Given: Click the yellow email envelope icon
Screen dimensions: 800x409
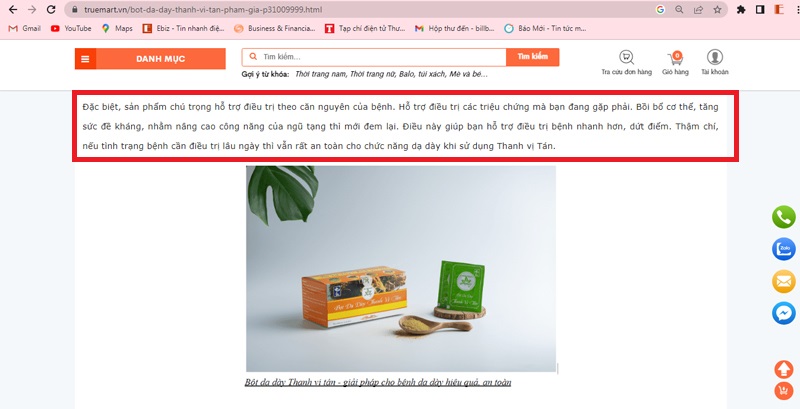Looking at the screenshot, I should tap(783, 281).
